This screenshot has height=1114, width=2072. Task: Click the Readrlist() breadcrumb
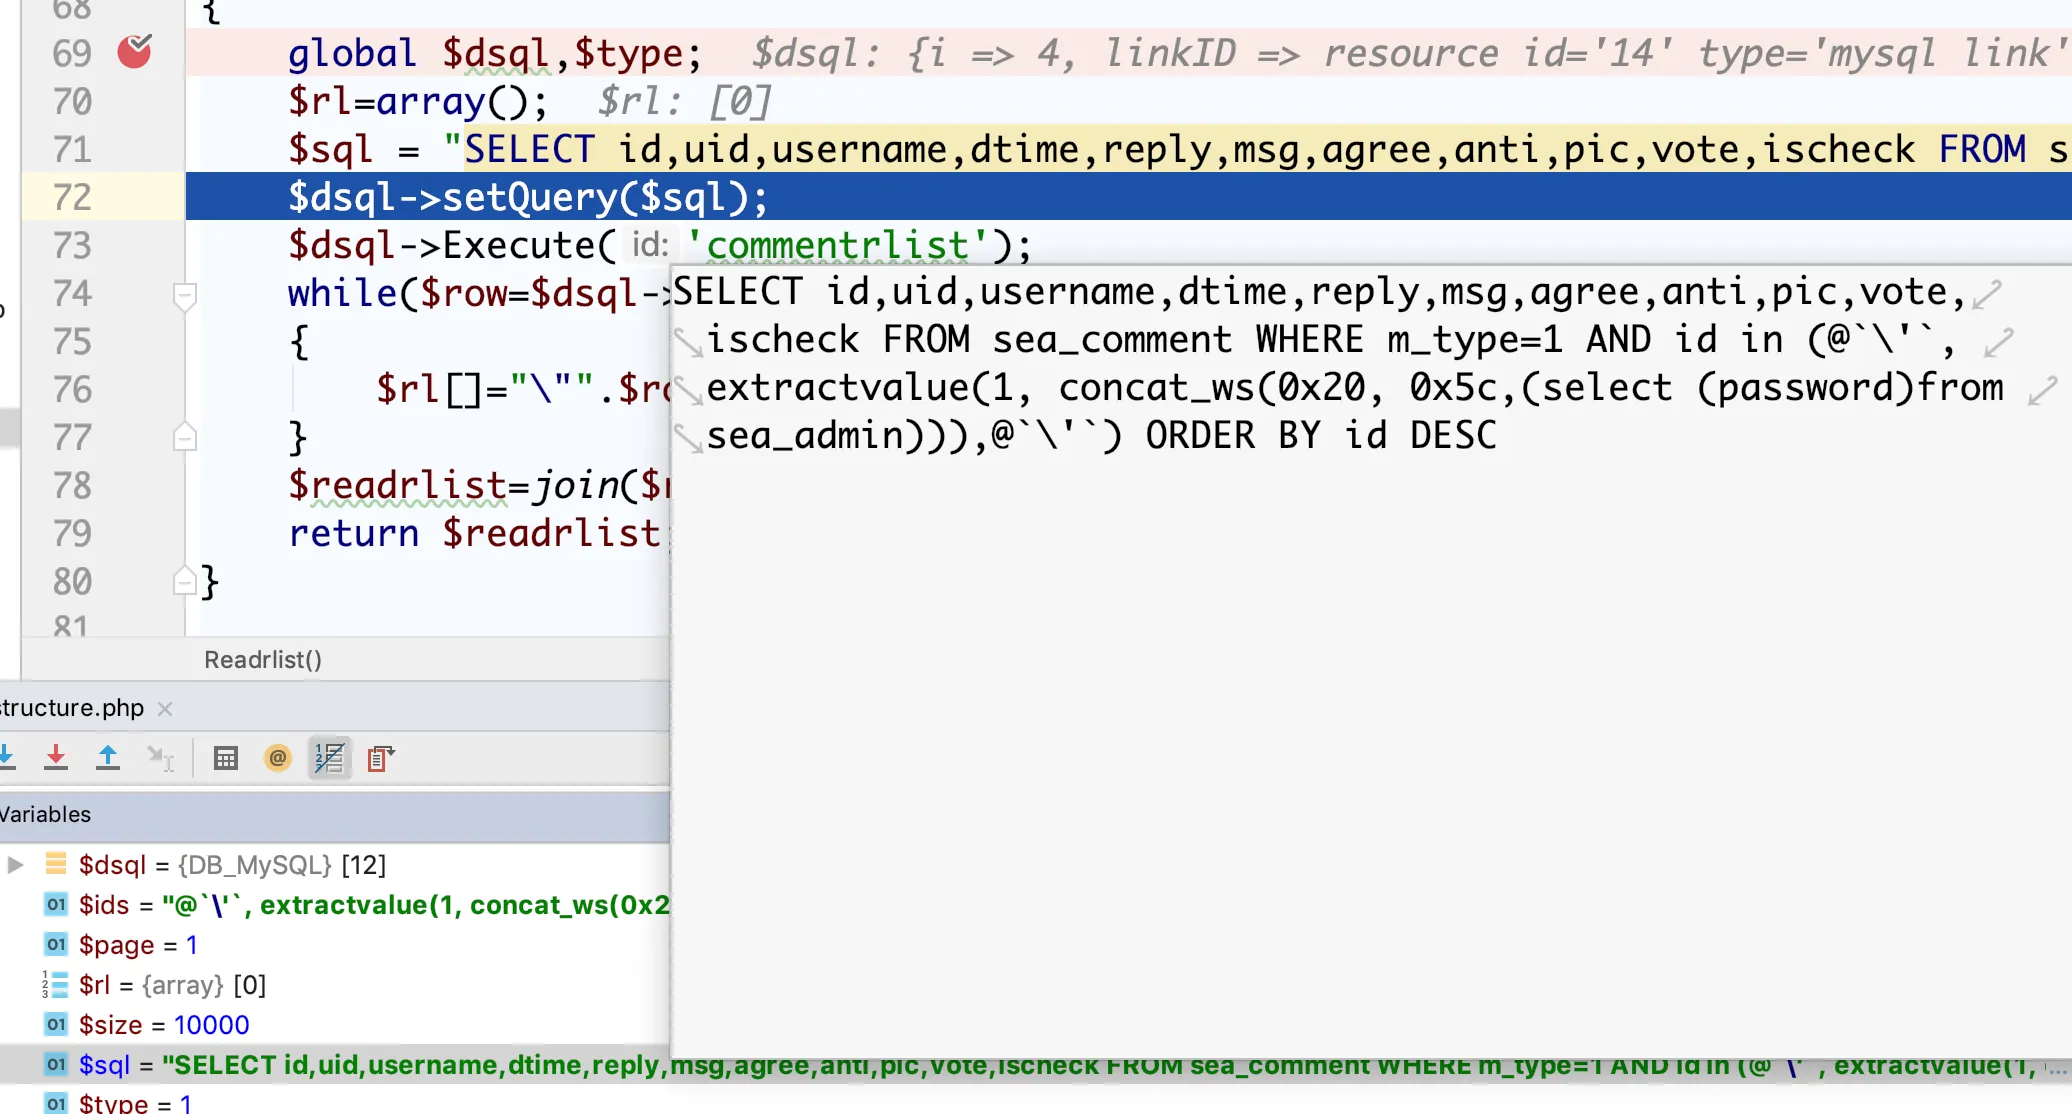(262, 660)
